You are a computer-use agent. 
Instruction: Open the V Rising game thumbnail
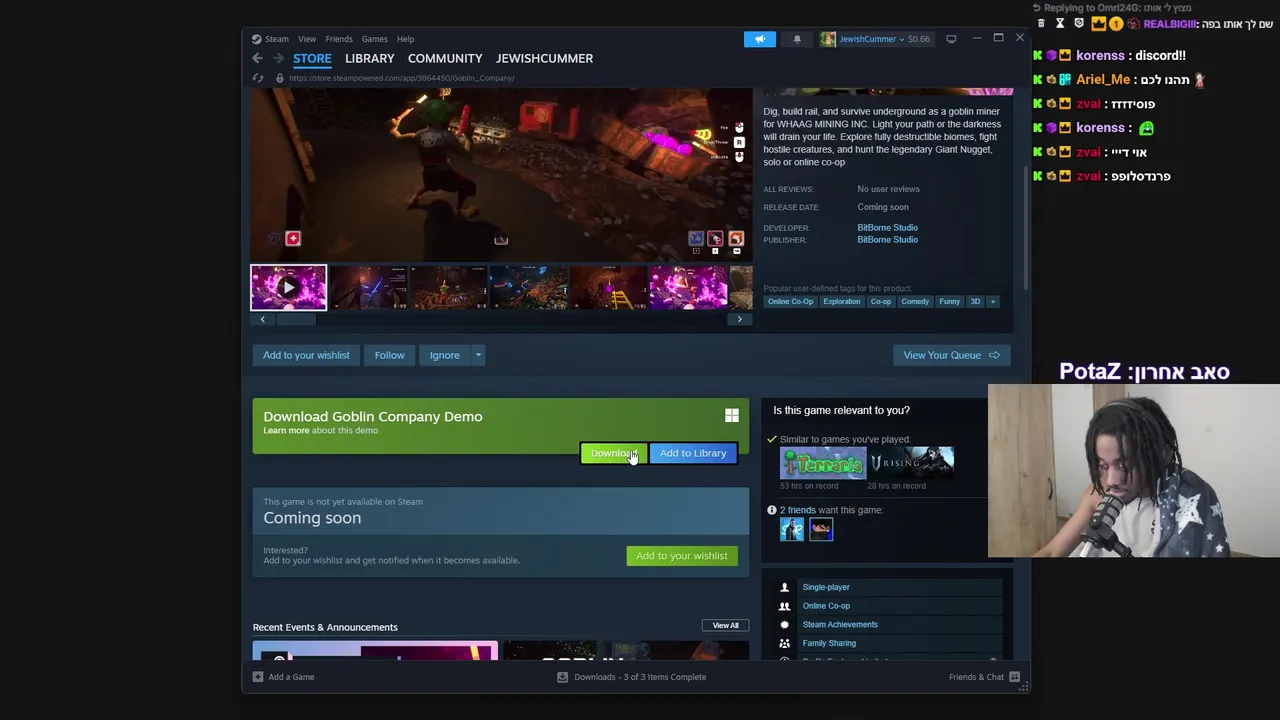tap(911, 464)
